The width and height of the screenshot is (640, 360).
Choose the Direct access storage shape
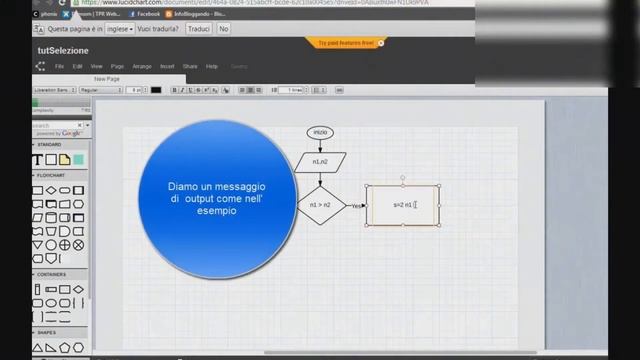[x=64, y=218]
